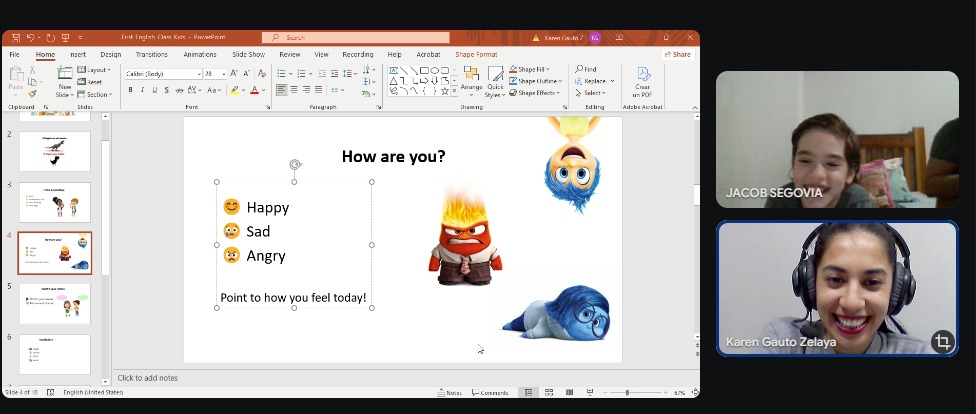The image size is (976, 414).
Task: Align text right
Action: pyautogui.click(x=306, y=90)
